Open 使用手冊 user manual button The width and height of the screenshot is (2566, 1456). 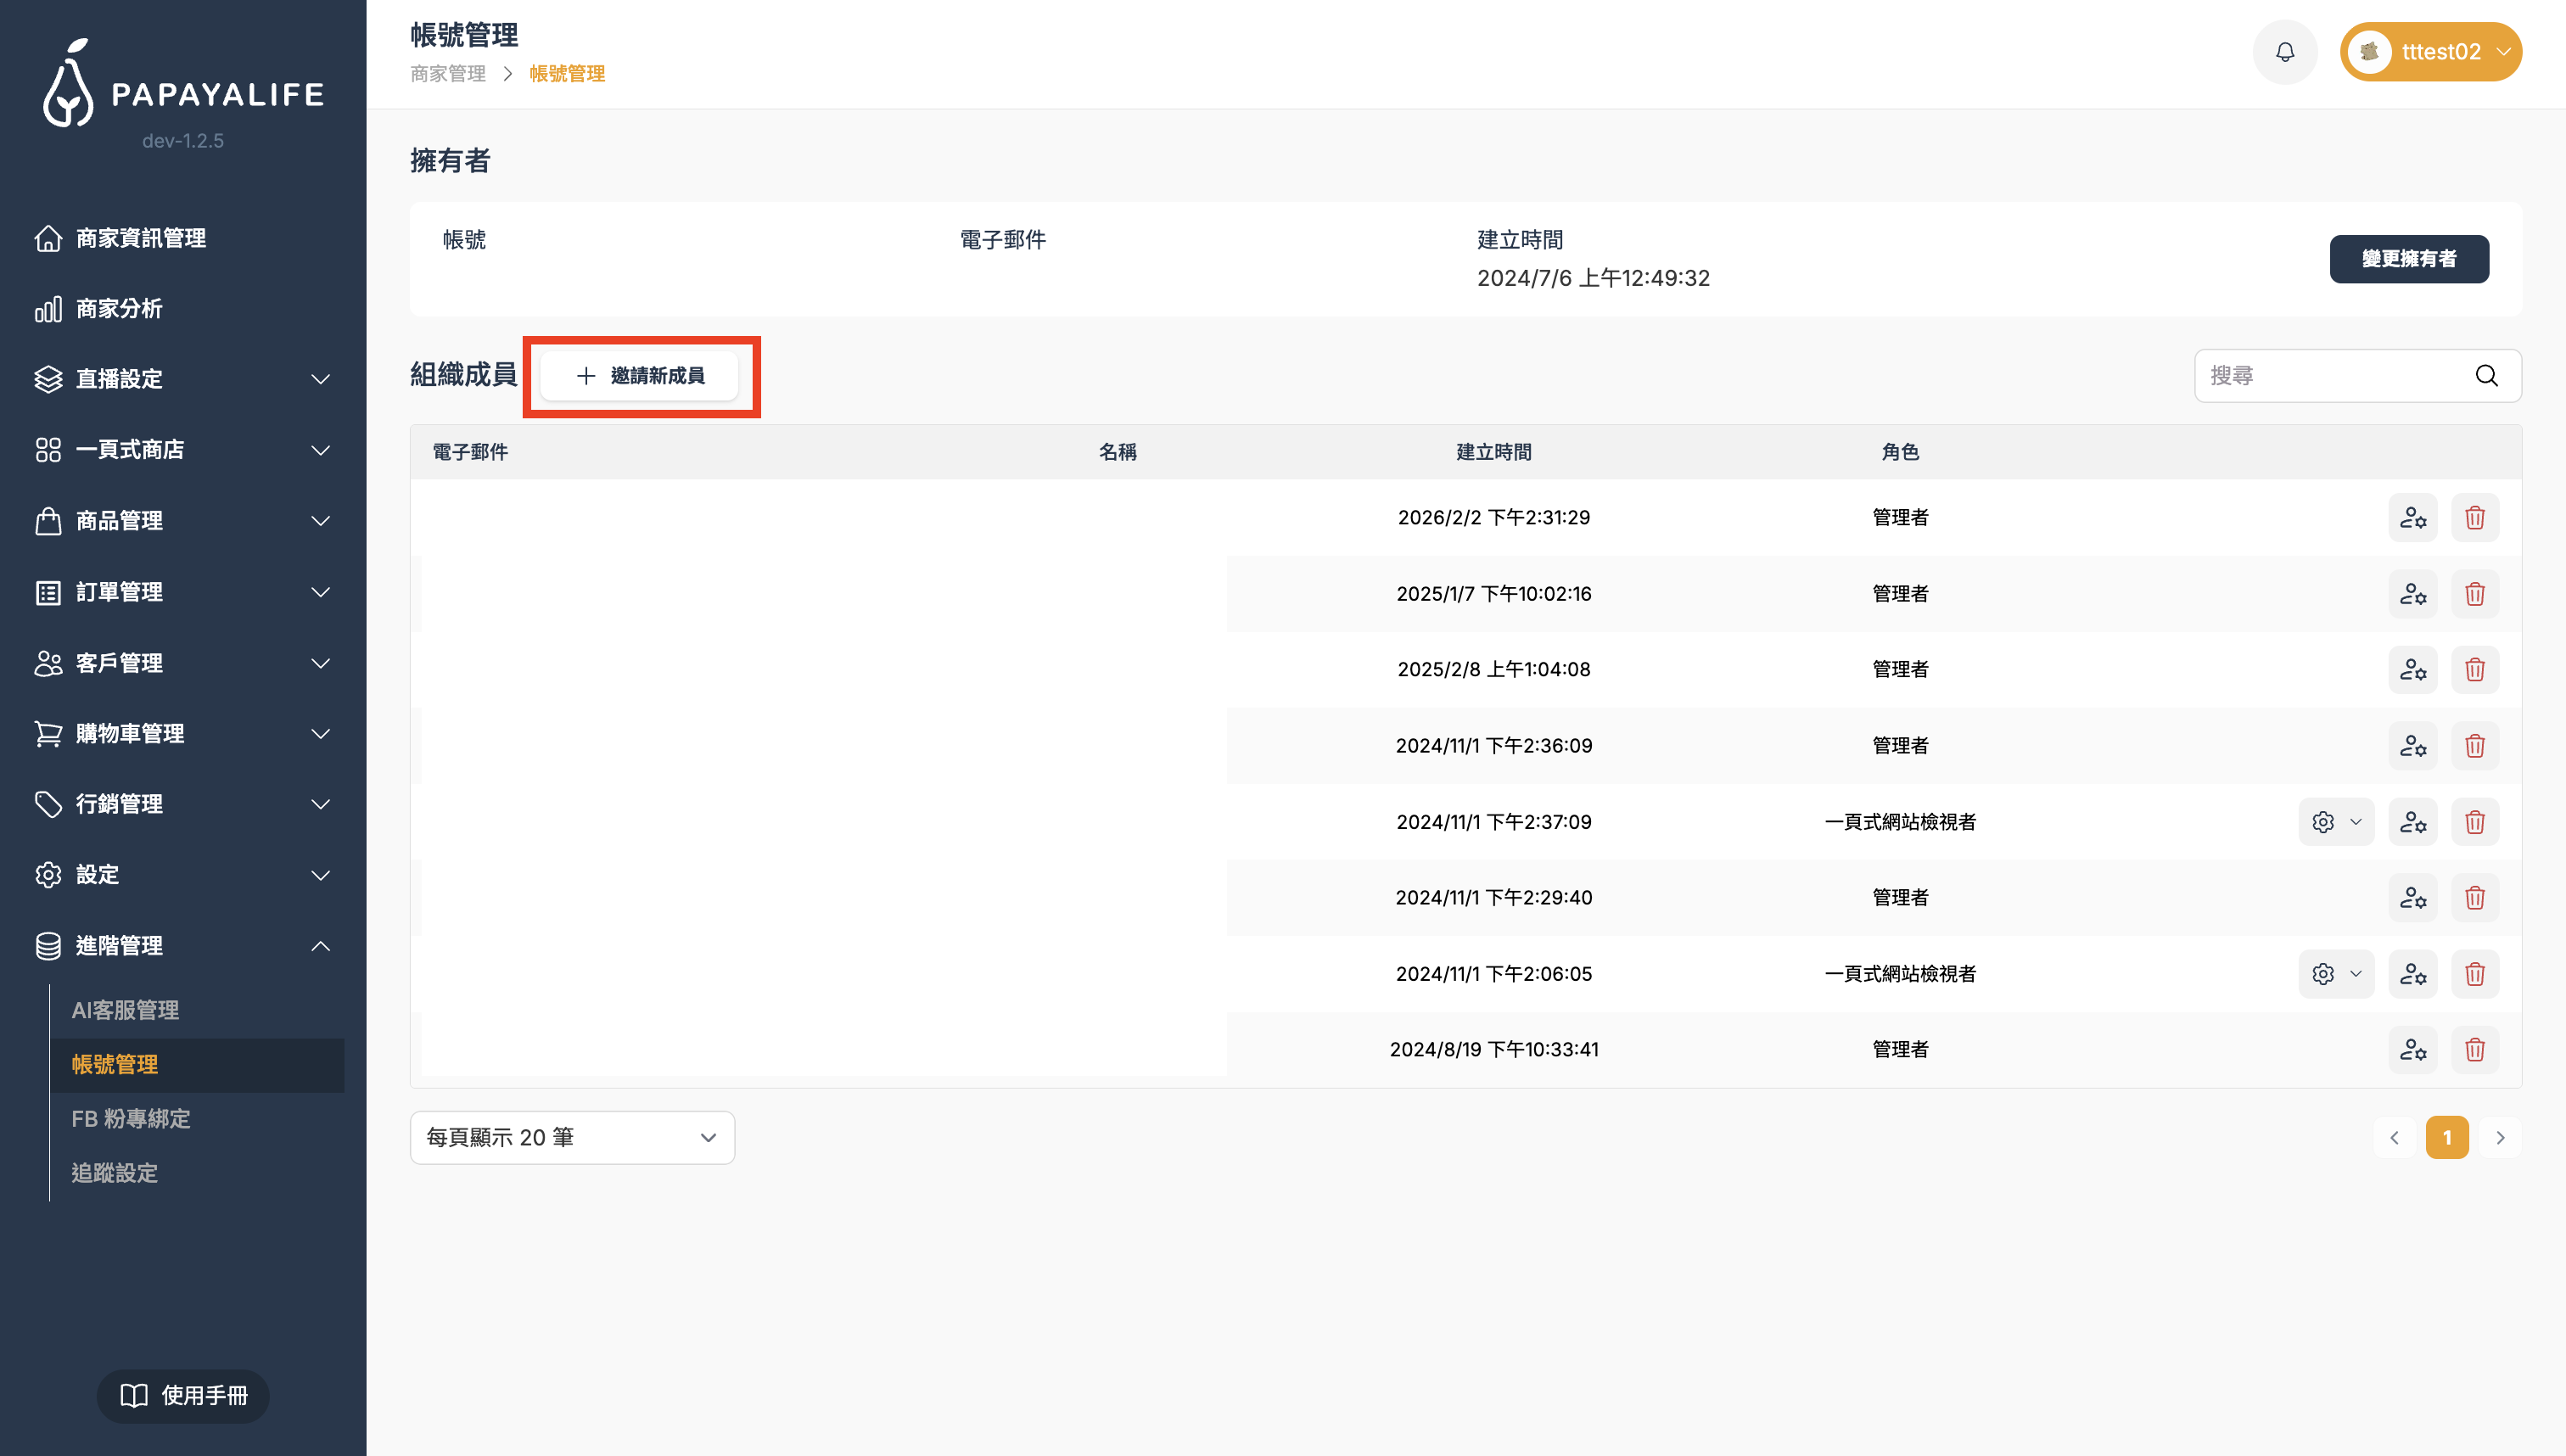click(183, 1396)
